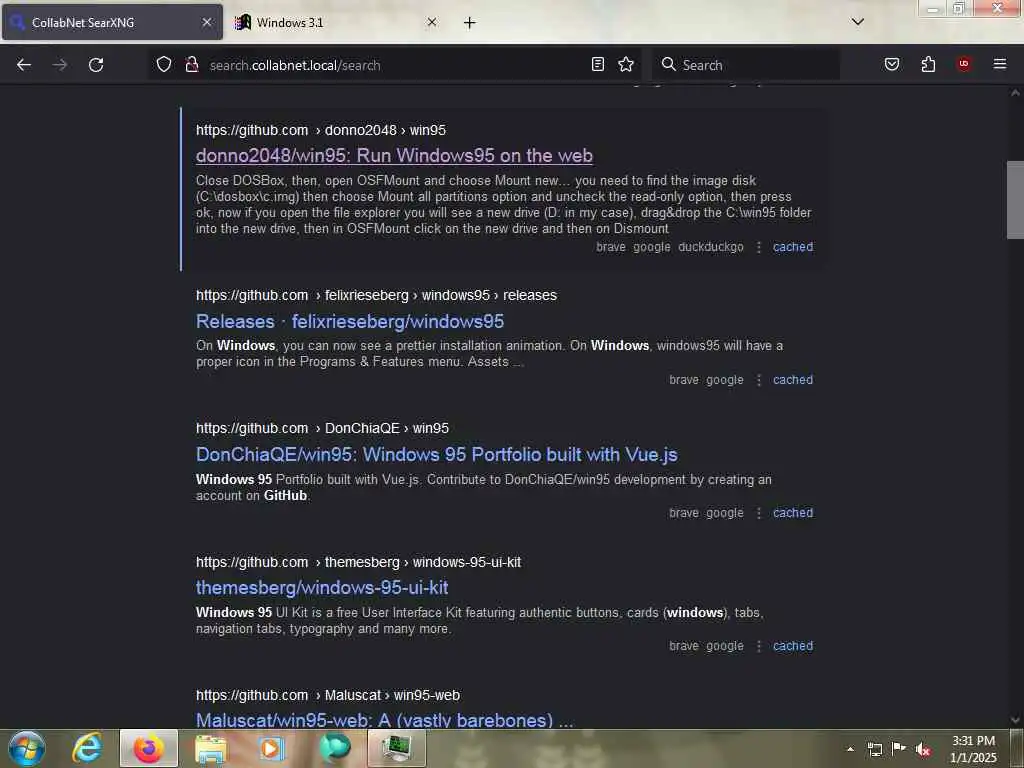Viewport: 1024px width, 768px height.
Task: Open themesberg/windows-95-ui-kit link
Action: click(322, 587)
